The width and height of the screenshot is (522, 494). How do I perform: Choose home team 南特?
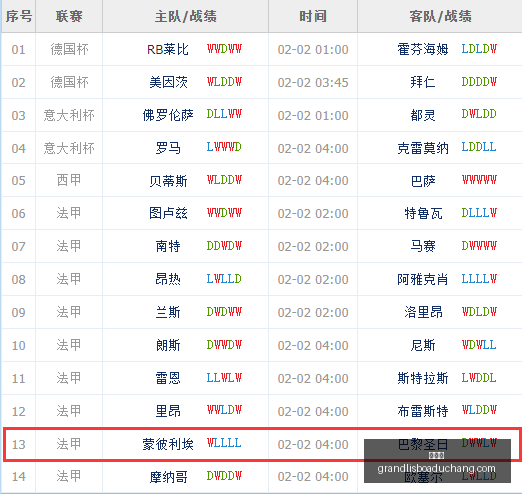coord(168,246)
